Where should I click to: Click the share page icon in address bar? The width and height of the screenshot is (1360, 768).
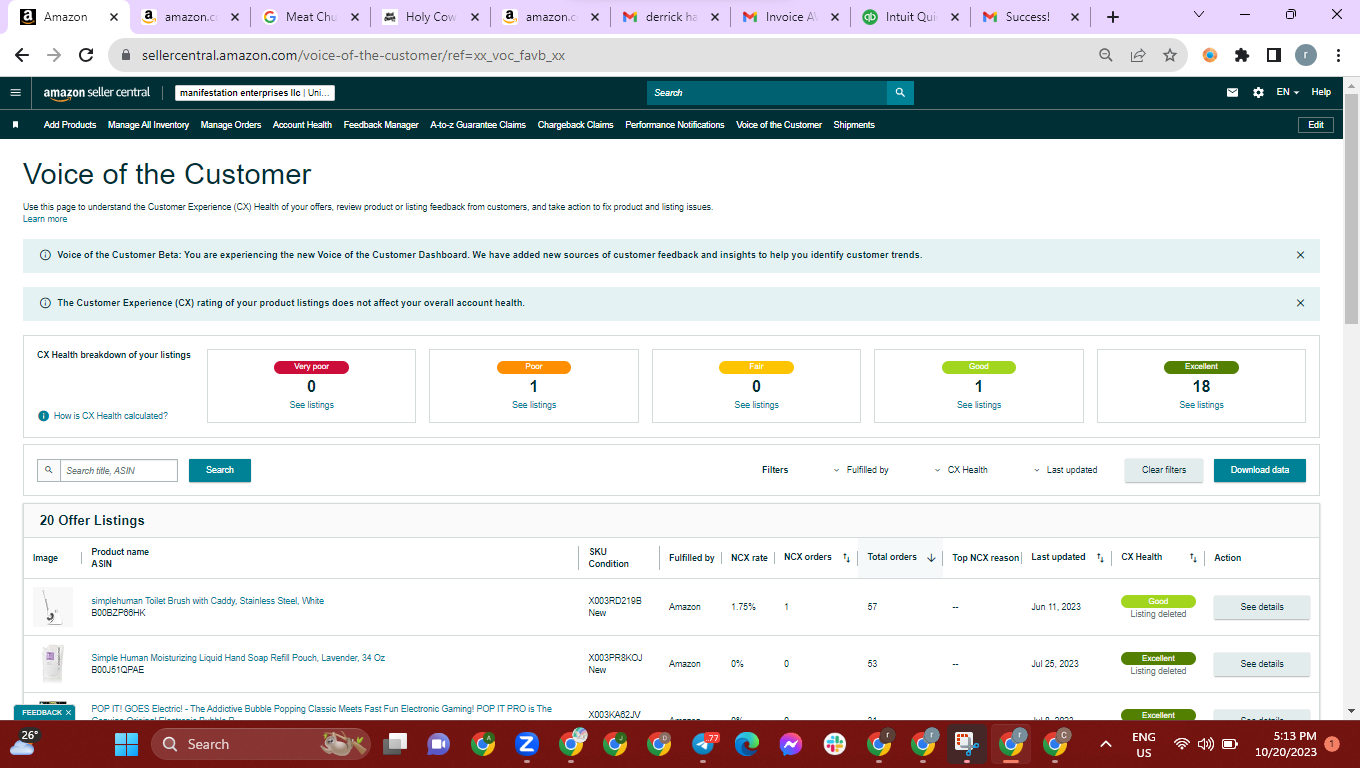point(1137,56)
